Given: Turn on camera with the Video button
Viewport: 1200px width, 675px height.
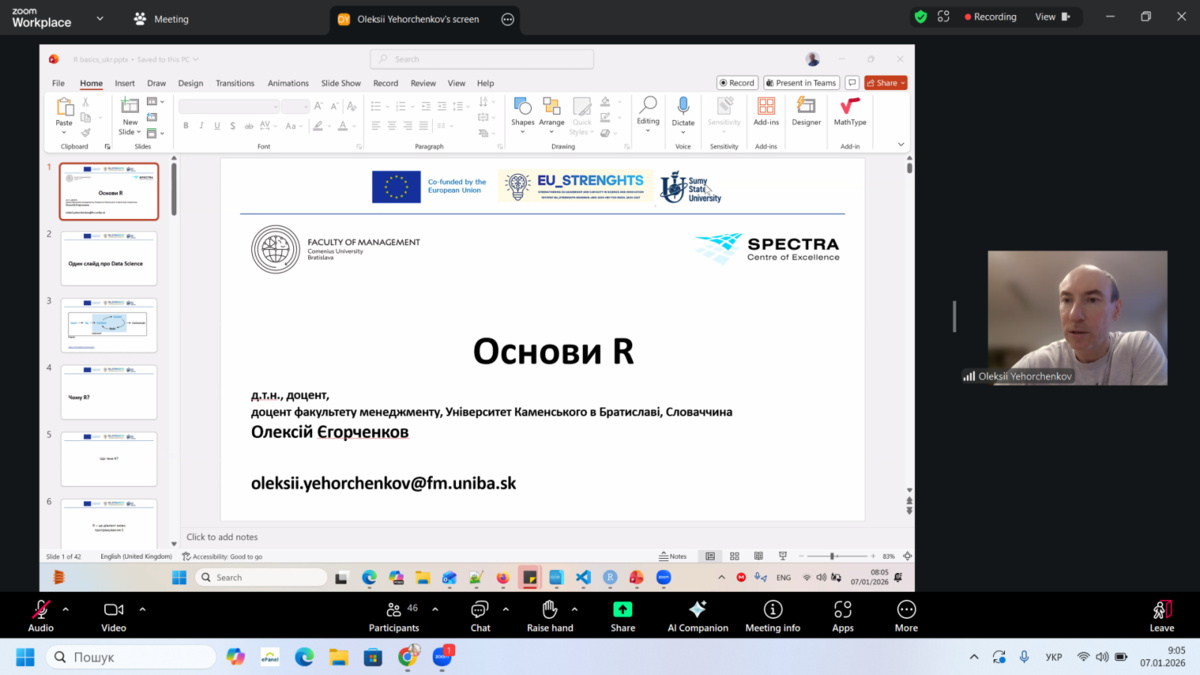Looking at the screenshot, I should coord(113,615).
